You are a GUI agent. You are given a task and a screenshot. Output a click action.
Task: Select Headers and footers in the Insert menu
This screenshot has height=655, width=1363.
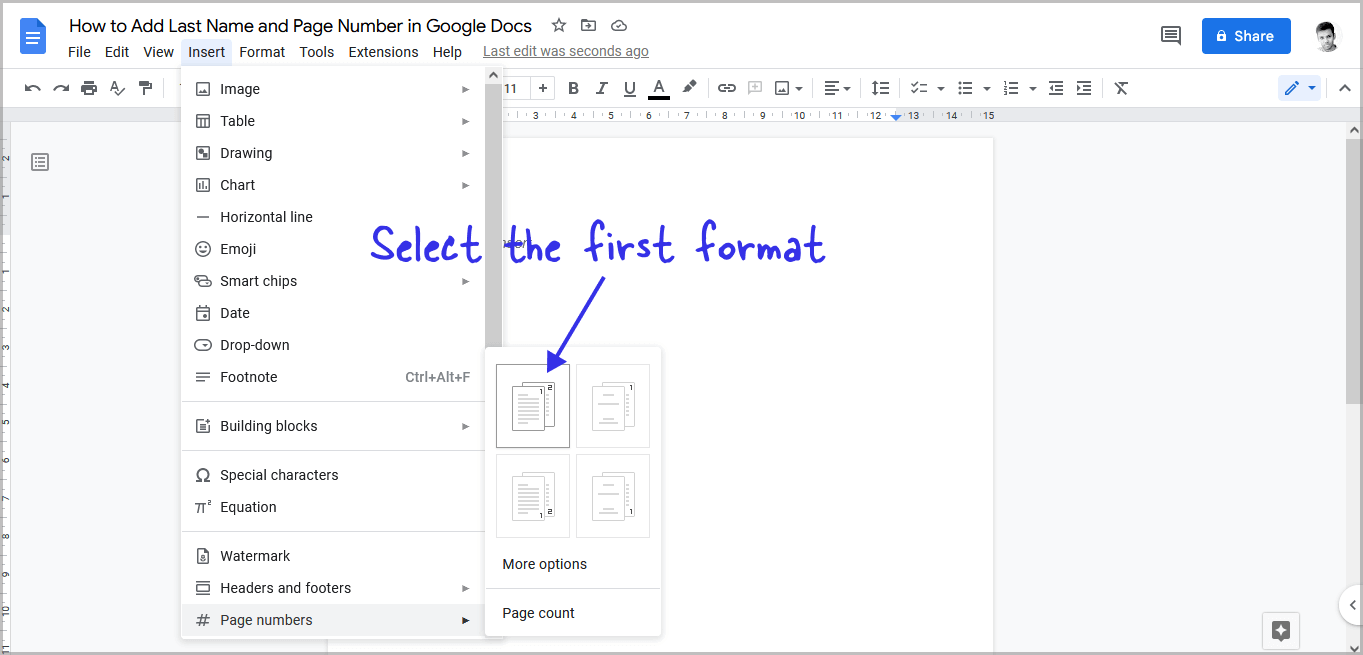[x=285, y=588]
